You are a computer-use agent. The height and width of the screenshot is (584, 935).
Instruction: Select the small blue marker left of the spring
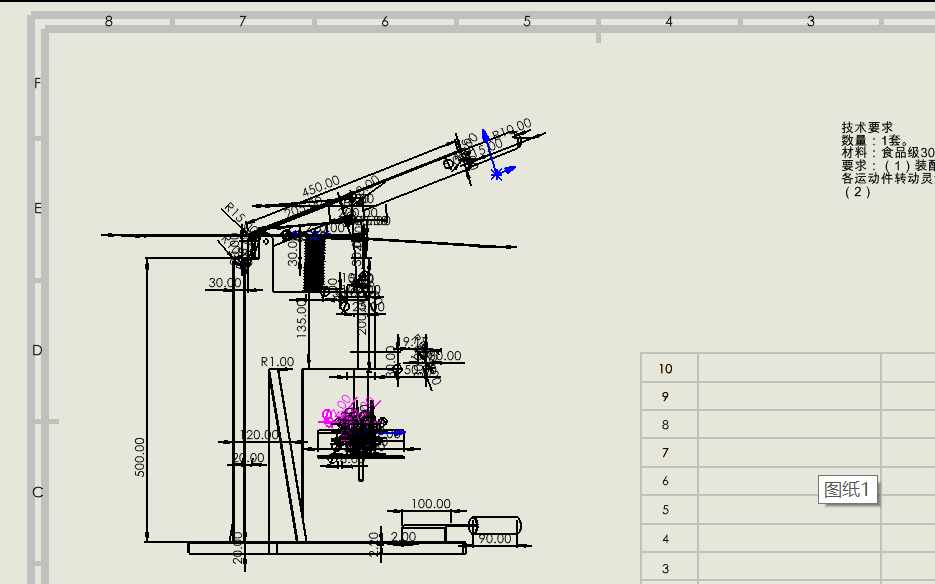click(x=293, y=233)
